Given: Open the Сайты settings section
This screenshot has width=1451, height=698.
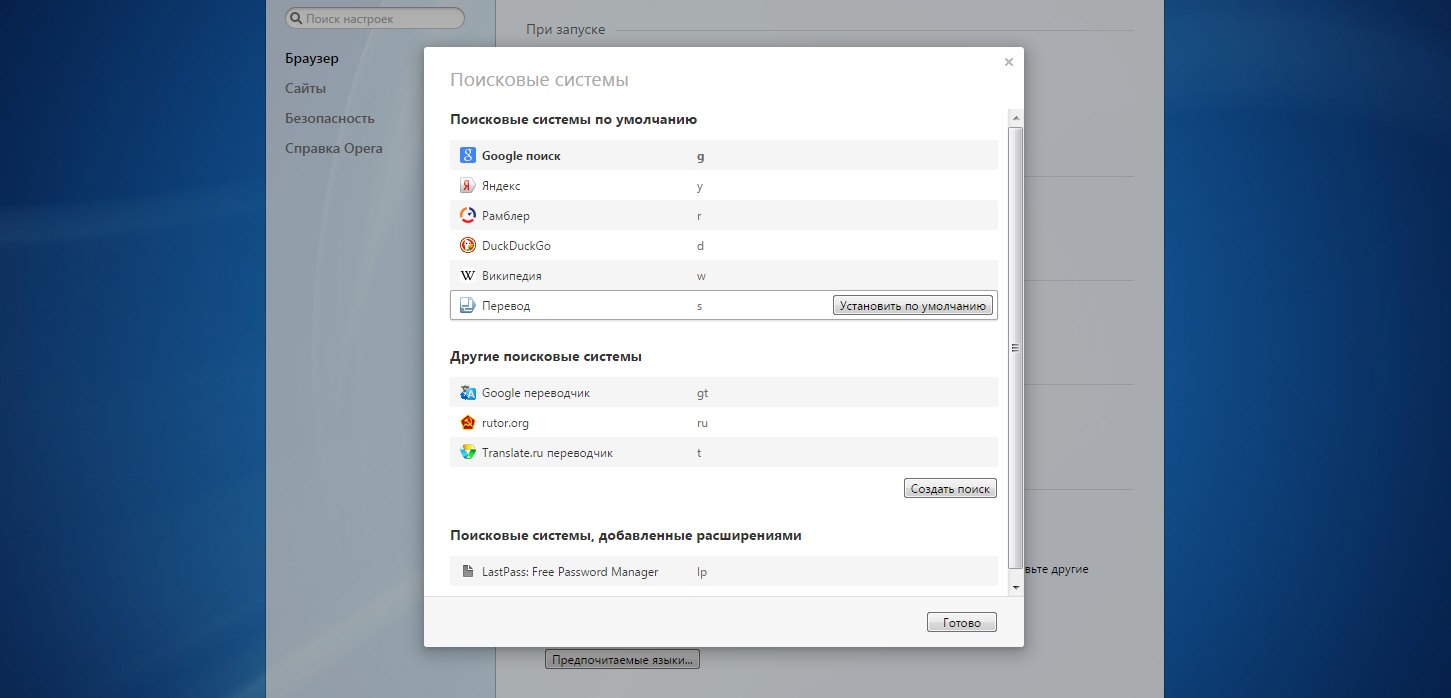Looking at the screenshot, I should tap(305, 88).
